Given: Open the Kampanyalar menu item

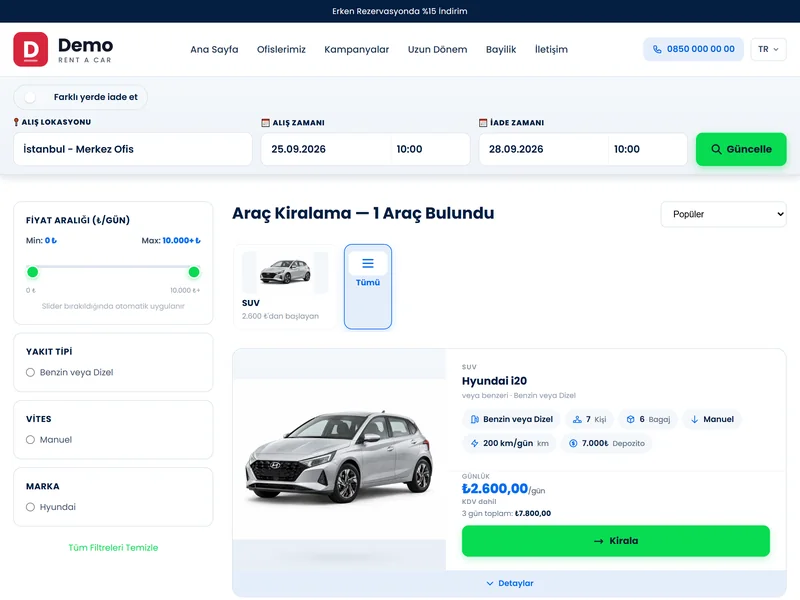Looking at the screenshot, I should (x=357, y=49).
